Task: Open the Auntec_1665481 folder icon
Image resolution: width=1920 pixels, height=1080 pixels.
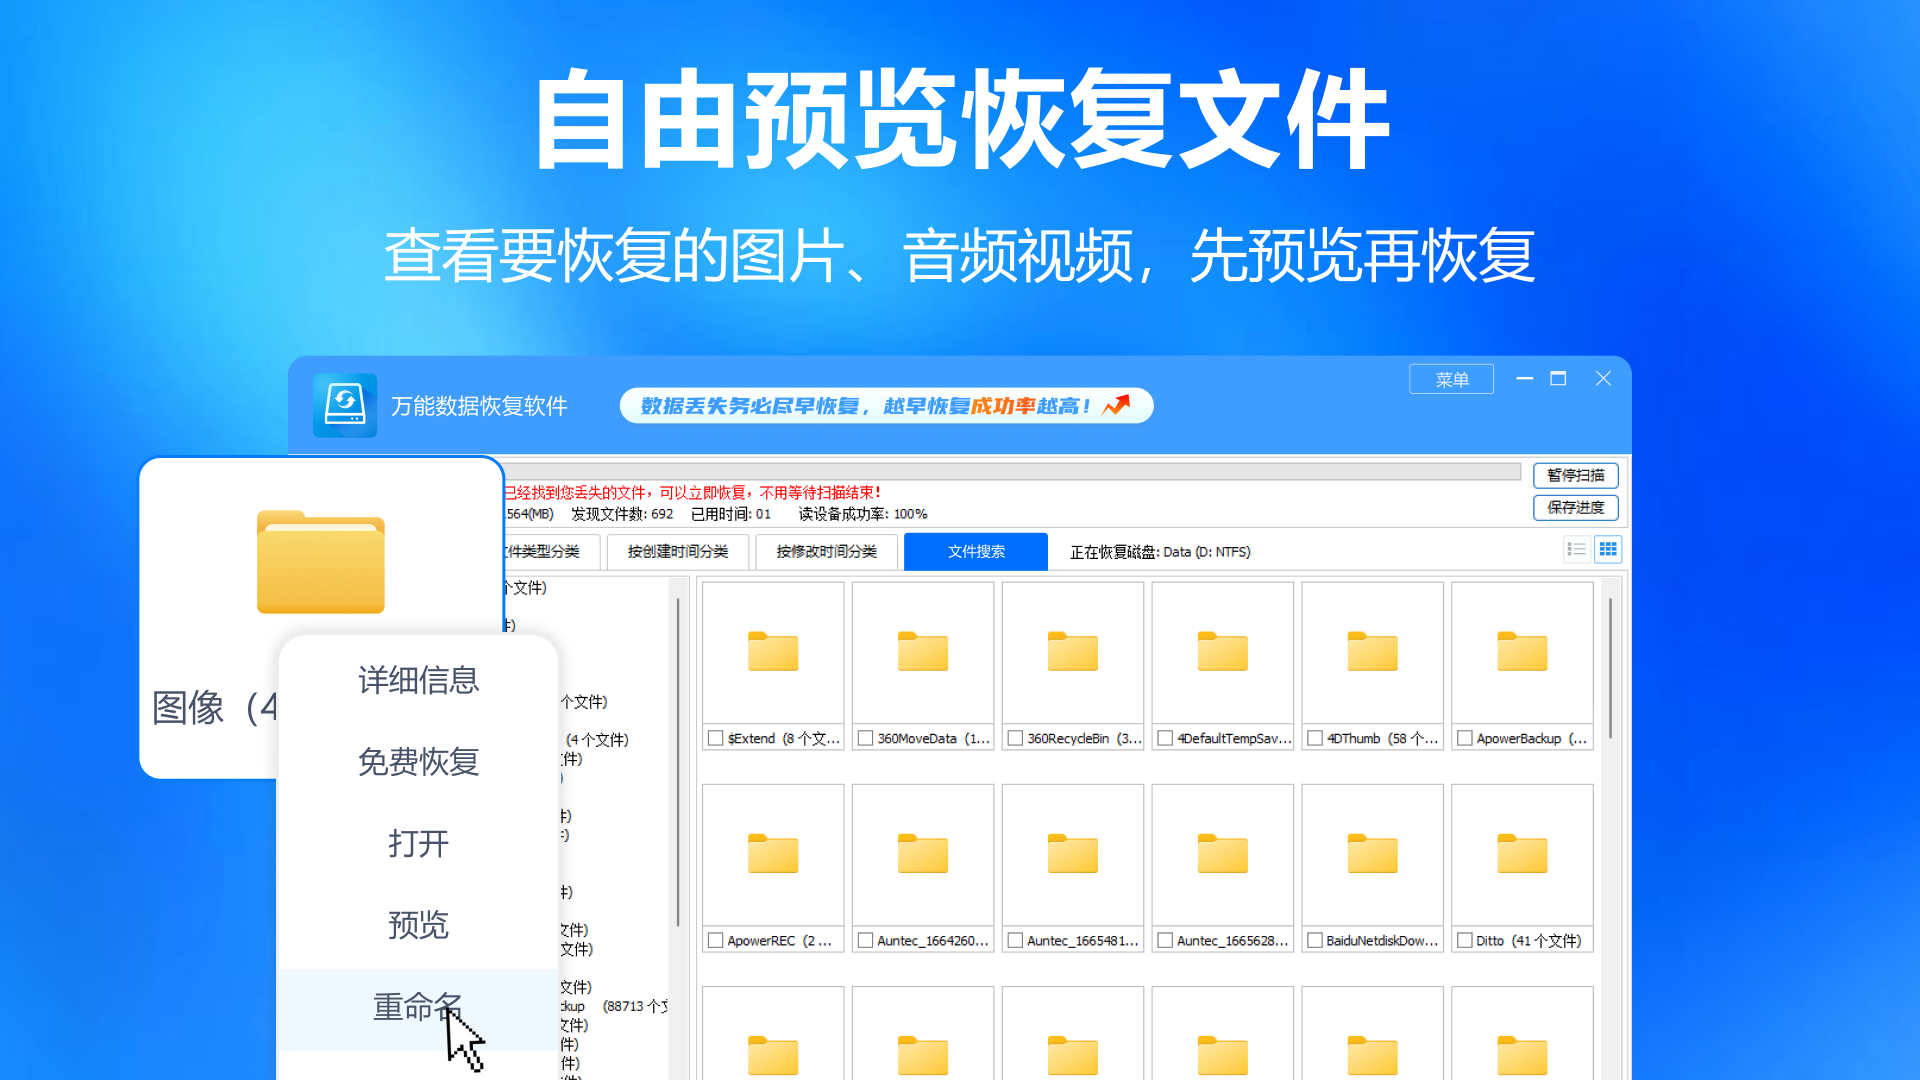Action: (1073, 853)
